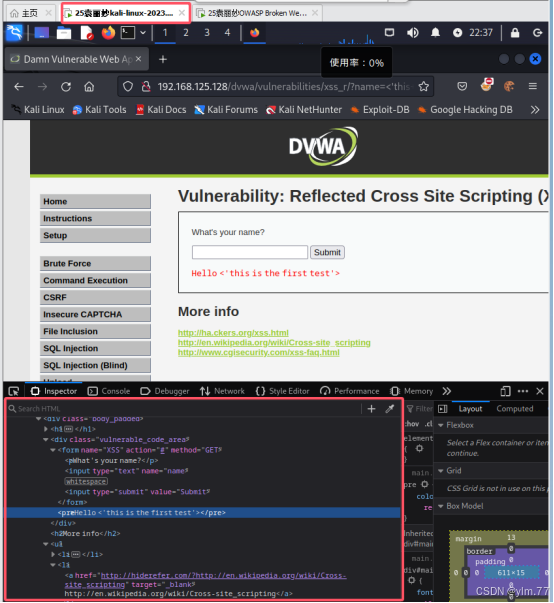The height and width of the screenshot is (603, 554).
Task: Collapse the vulnerable_code_area div node
Action: [x=46, y=440]
